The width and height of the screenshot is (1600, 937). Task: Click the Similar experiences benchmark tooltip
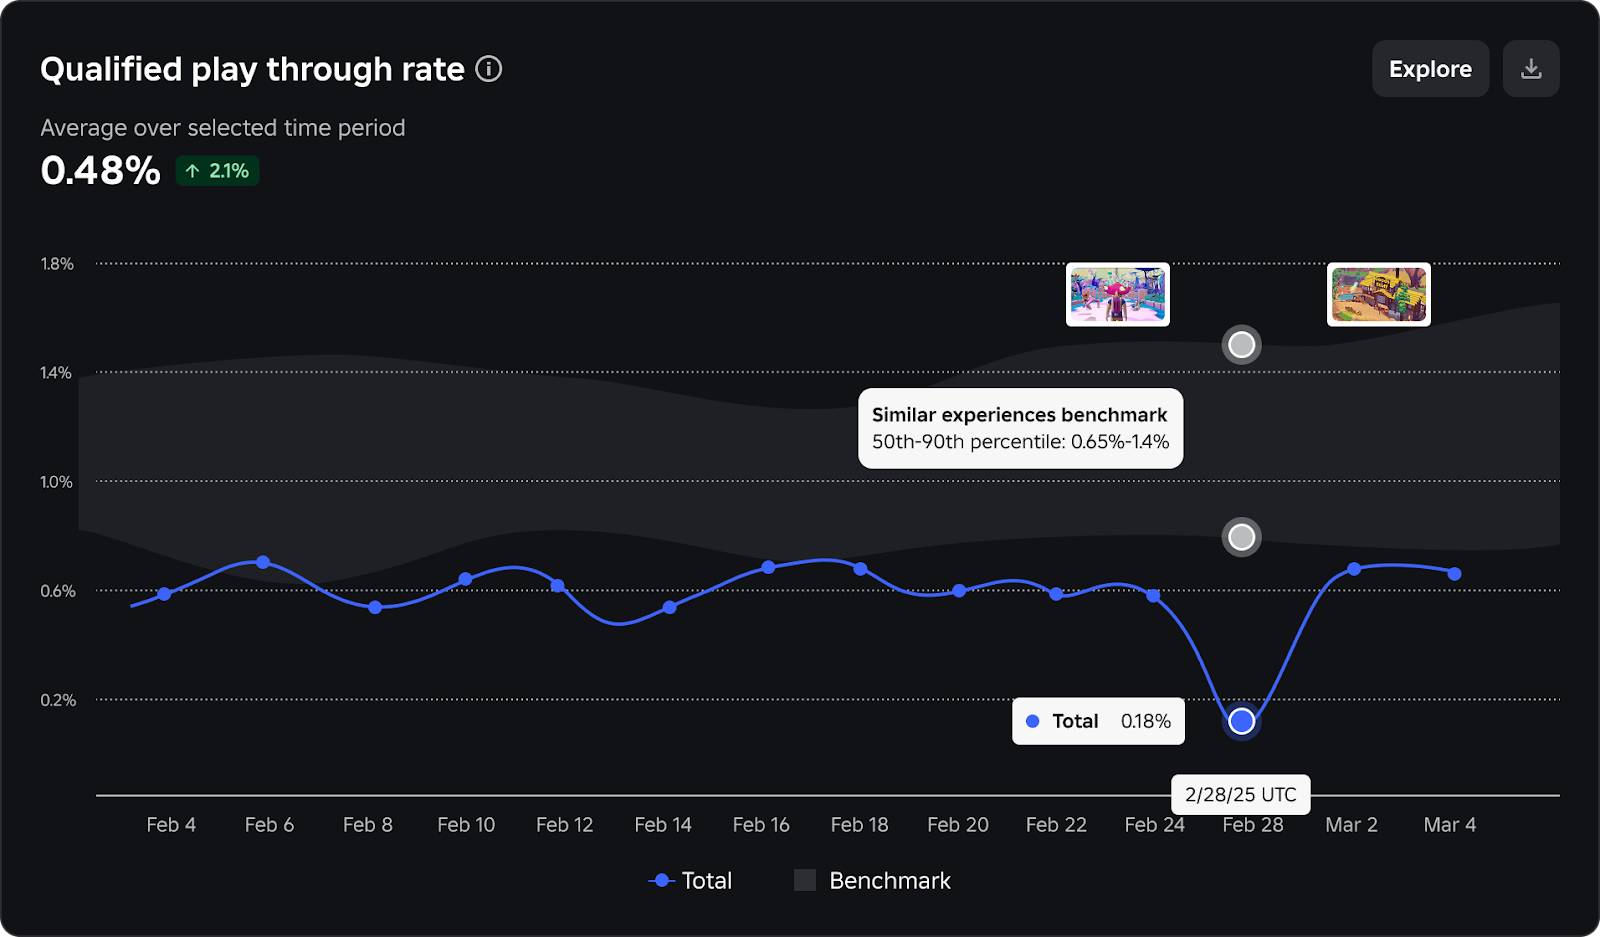point(1020,428)
